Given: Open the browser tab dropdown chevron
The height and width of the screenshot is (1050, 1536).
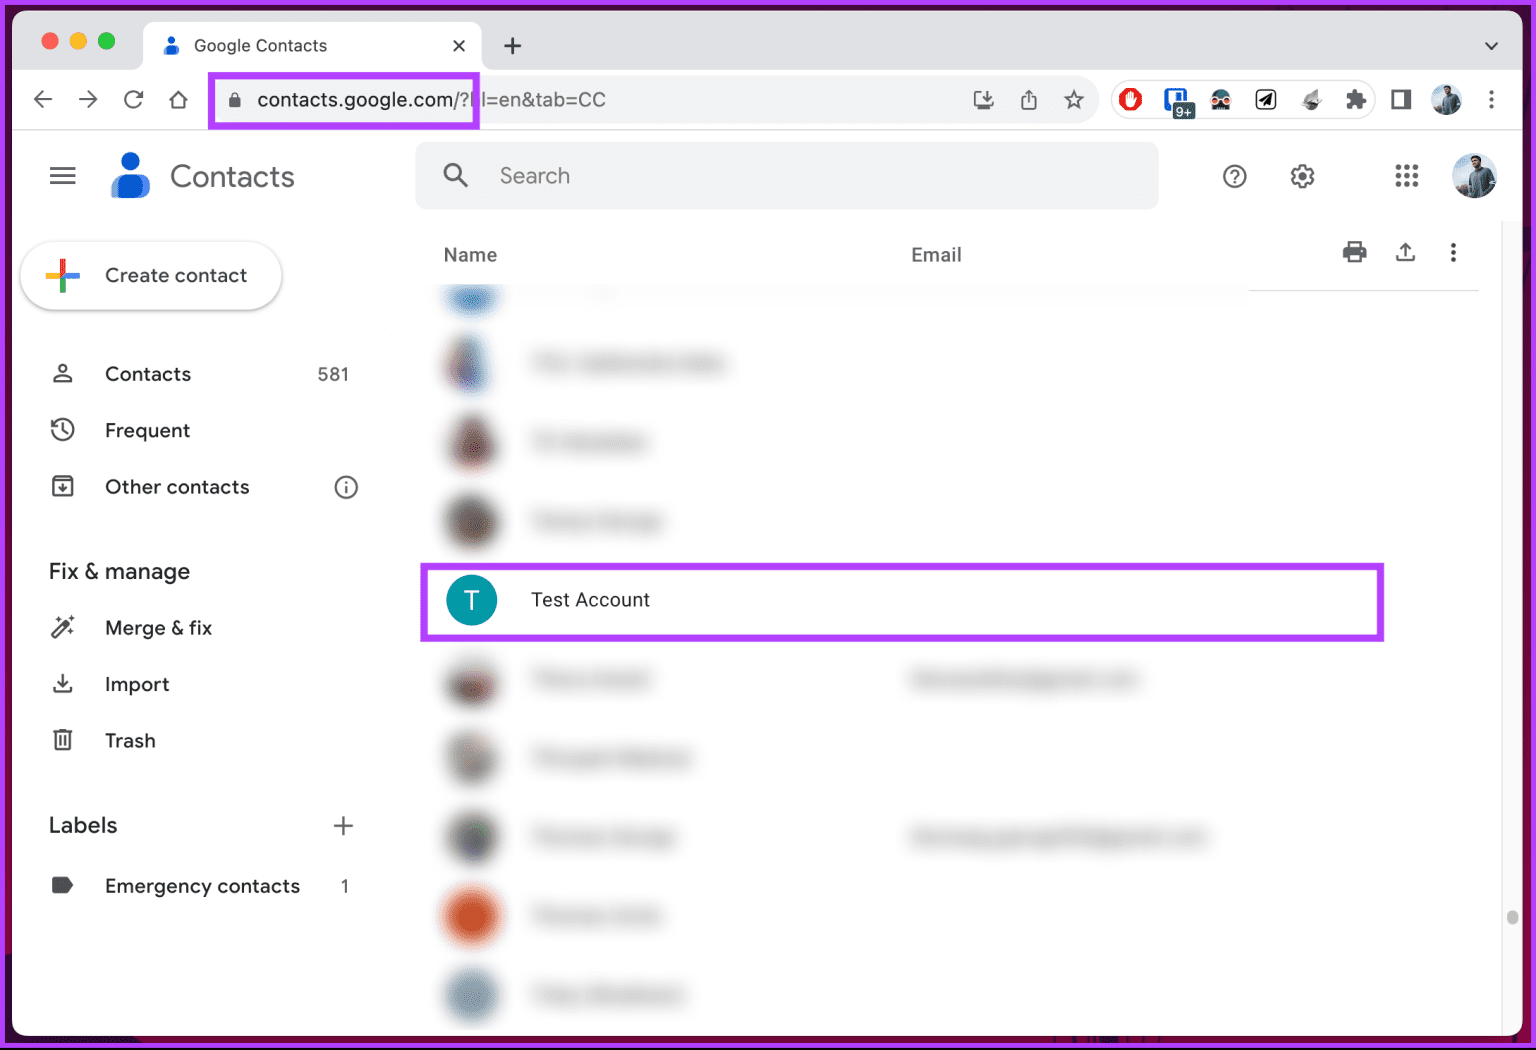Looking at the screenshot, I should 1491,45.
